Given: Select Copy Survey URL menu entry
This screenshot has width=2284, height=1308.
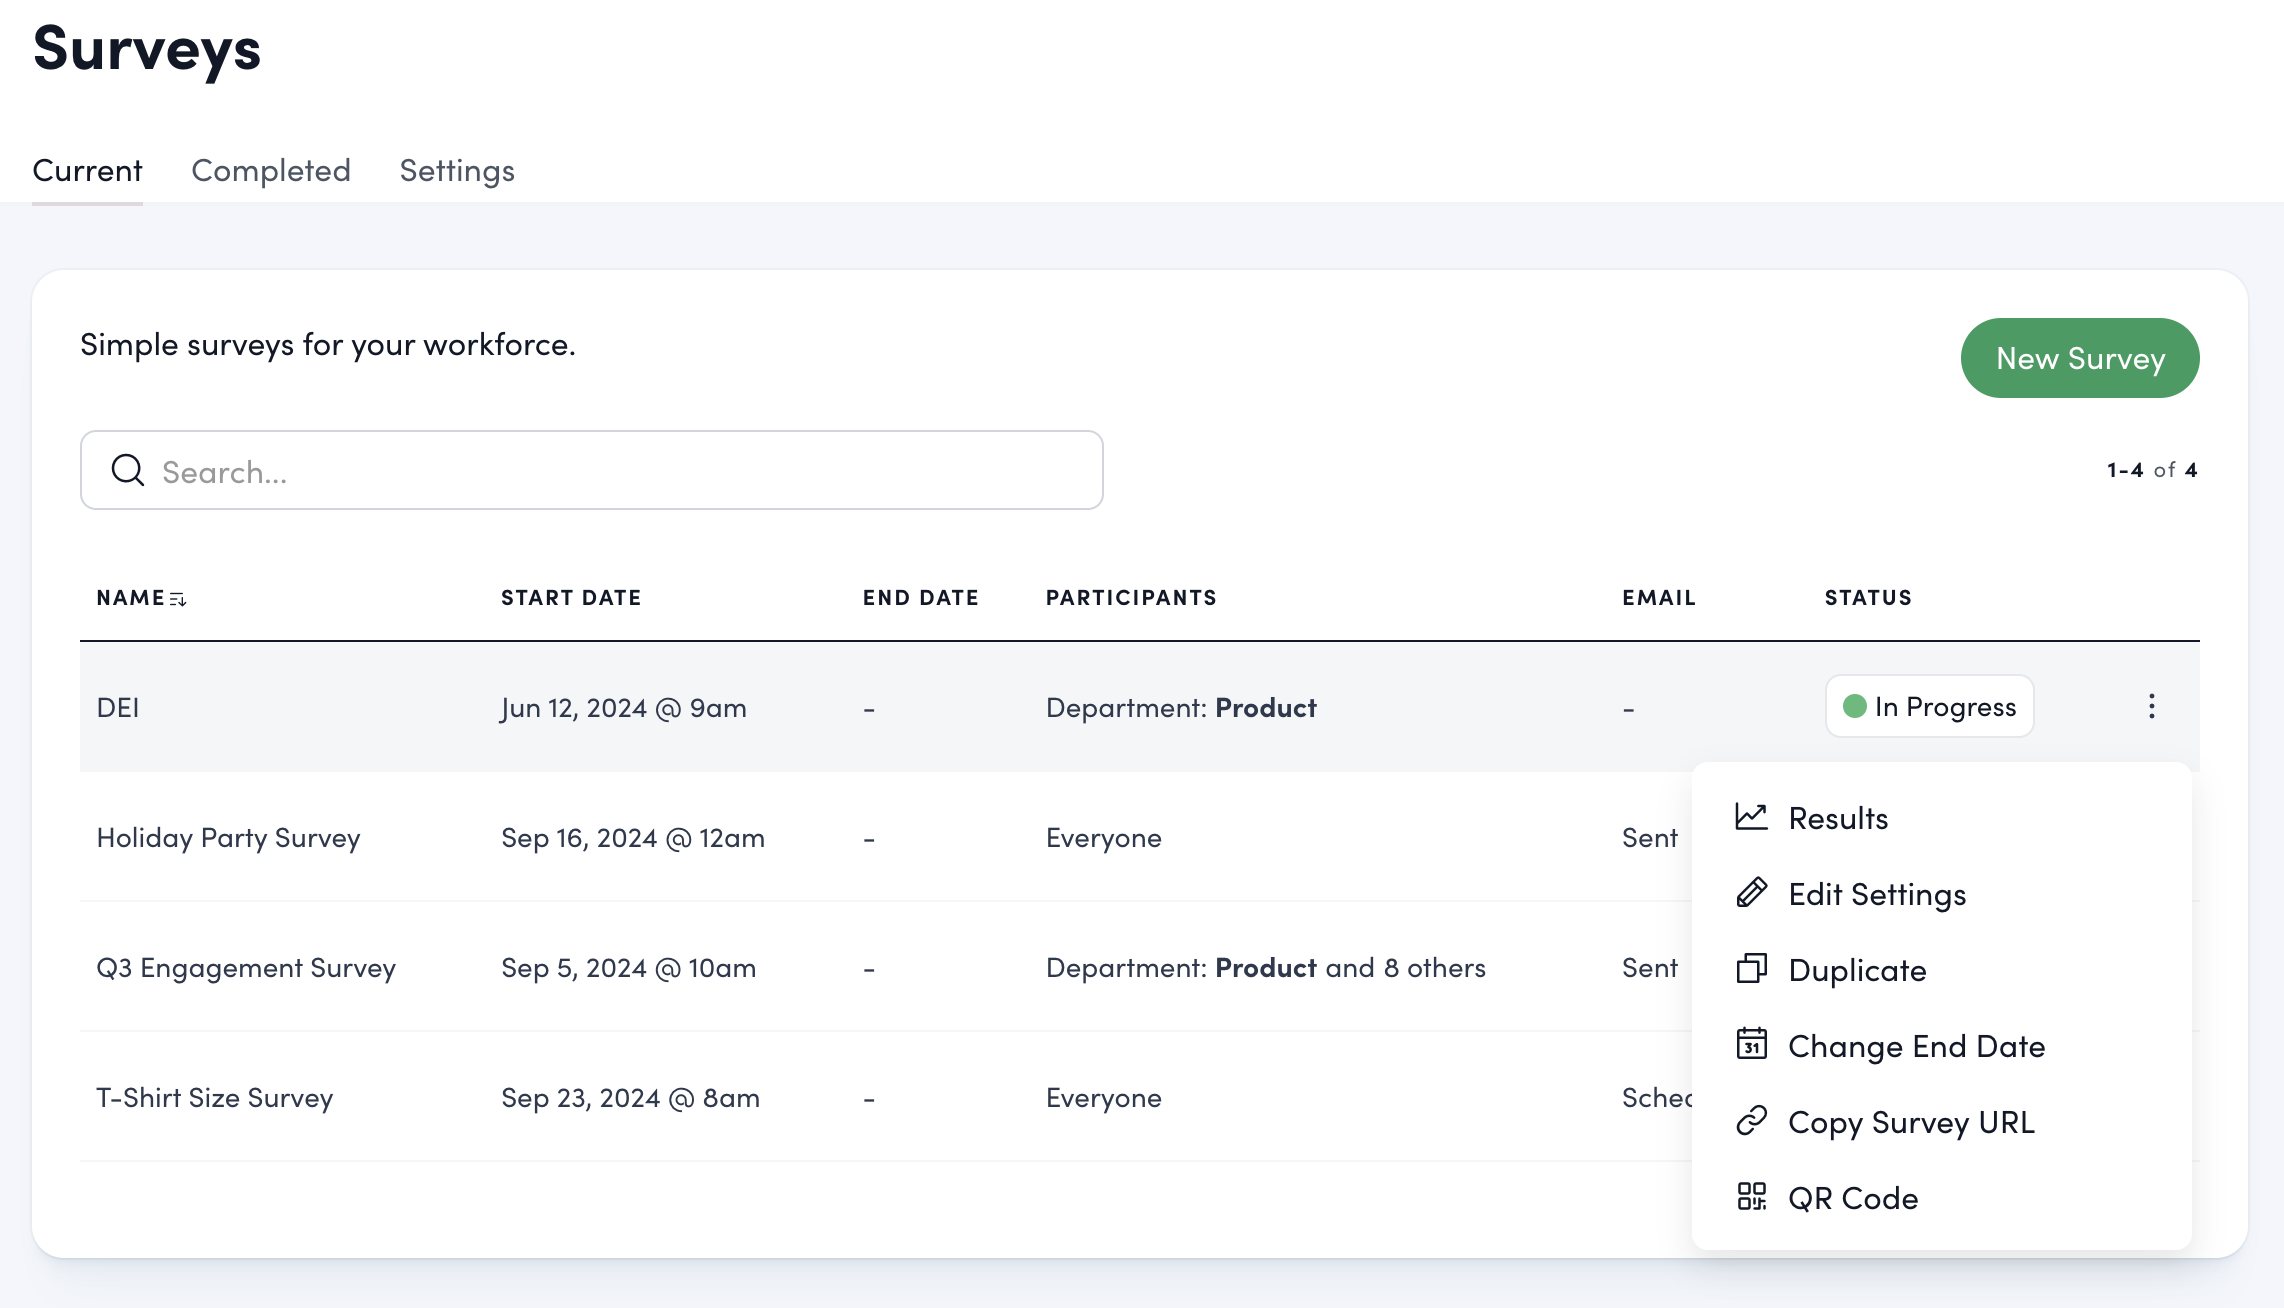Looking at the screenshot, I should (x=1910, y=1122).
